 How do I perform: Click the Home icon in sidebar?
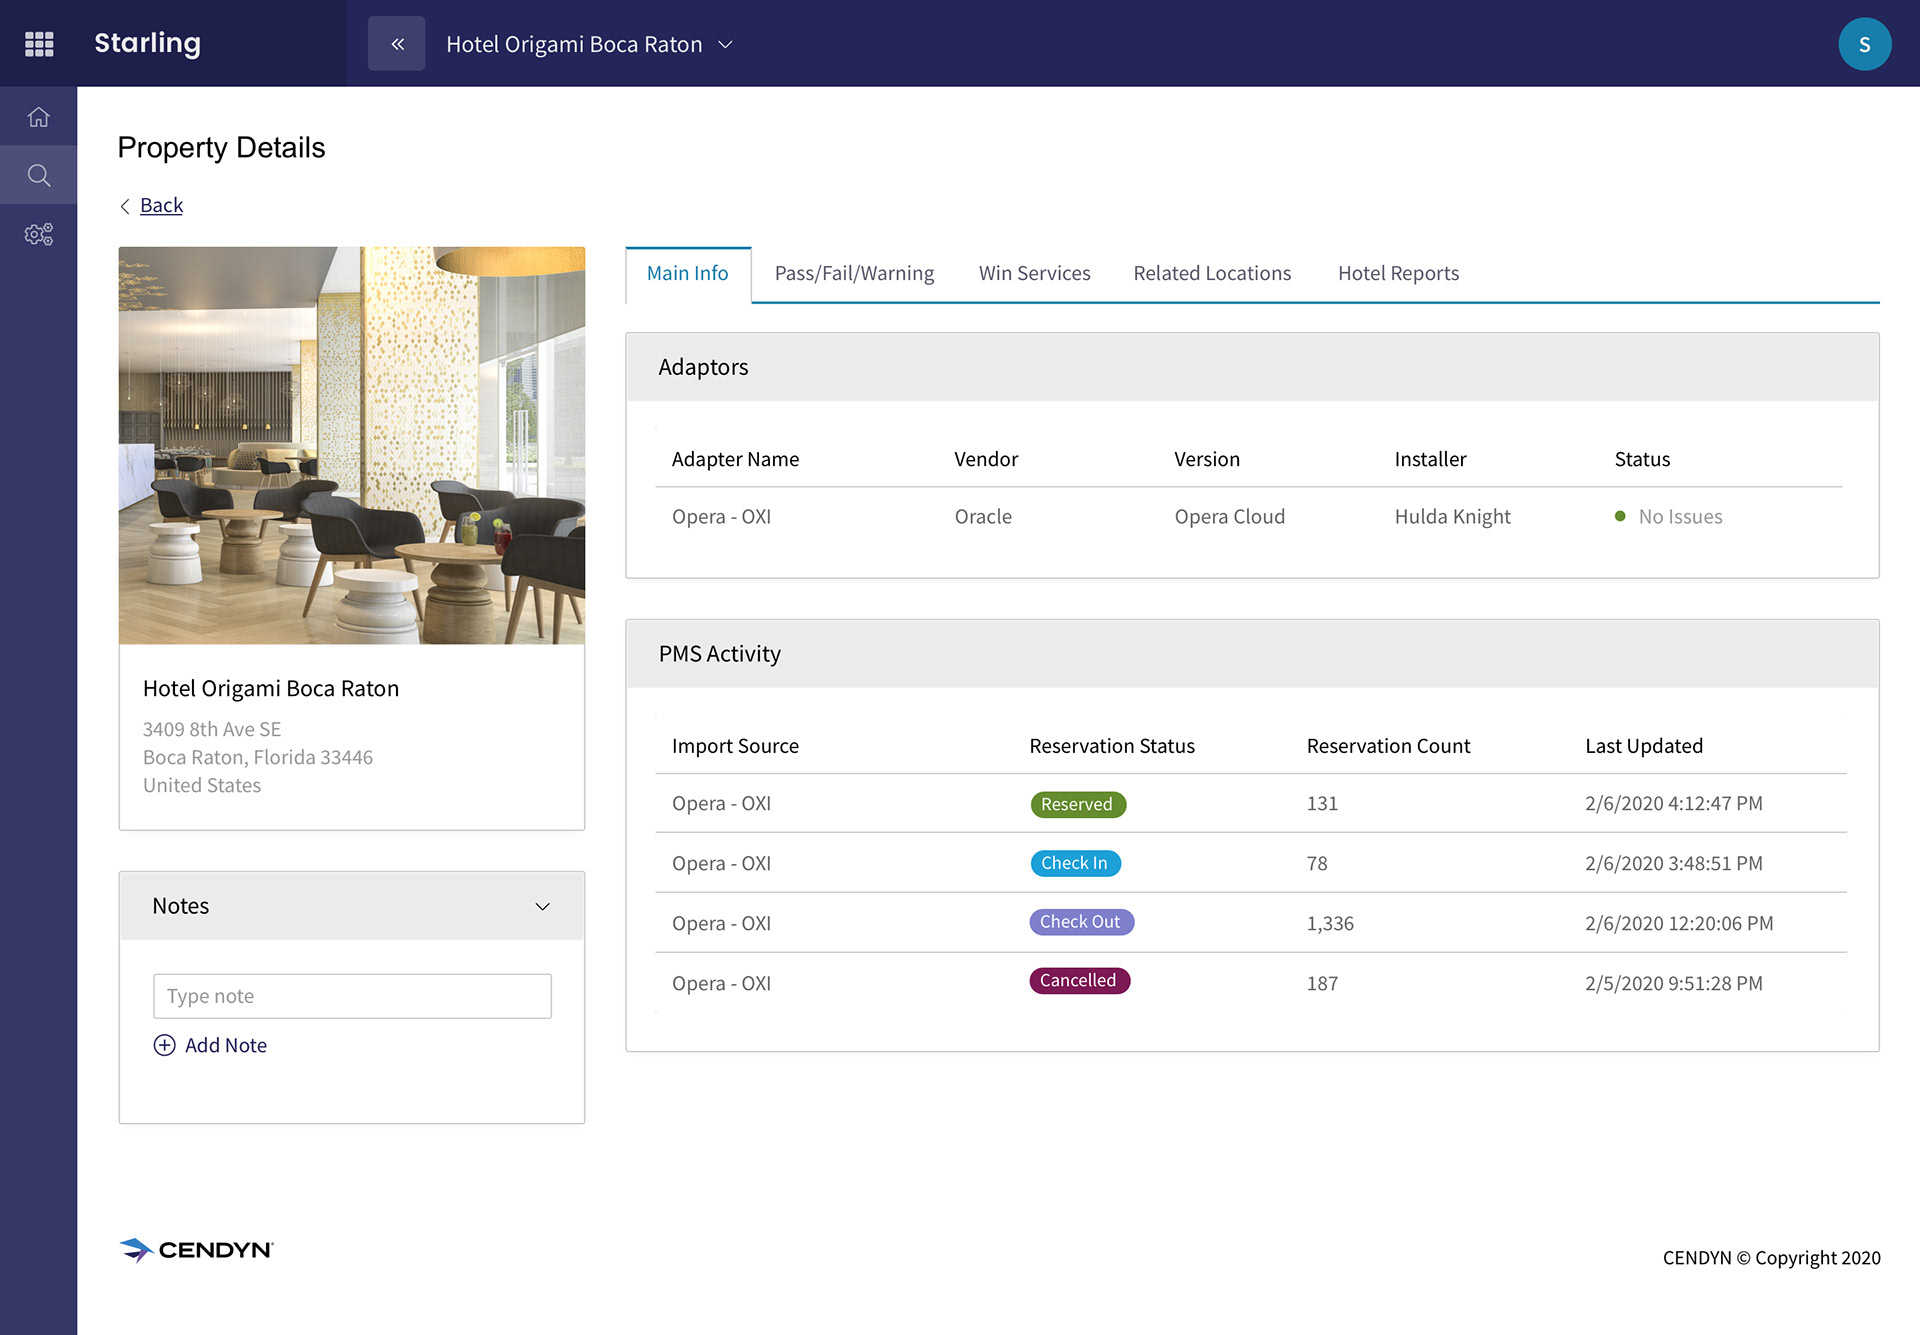pos(38,117)
